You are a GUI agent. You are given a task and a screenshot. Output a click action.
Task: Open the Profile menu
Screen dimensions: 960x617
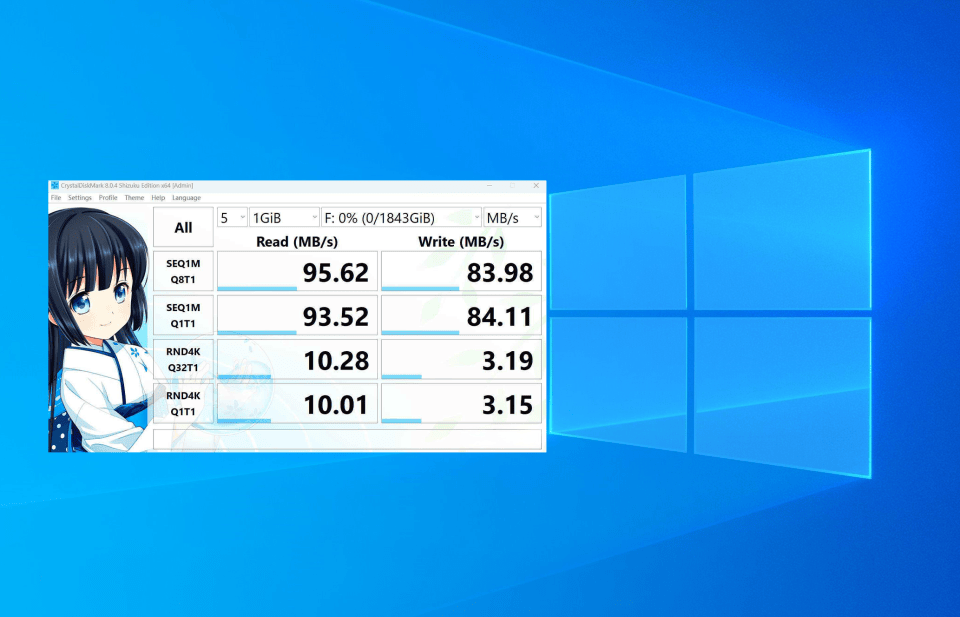pyautogui.click(x=108, y=198)
